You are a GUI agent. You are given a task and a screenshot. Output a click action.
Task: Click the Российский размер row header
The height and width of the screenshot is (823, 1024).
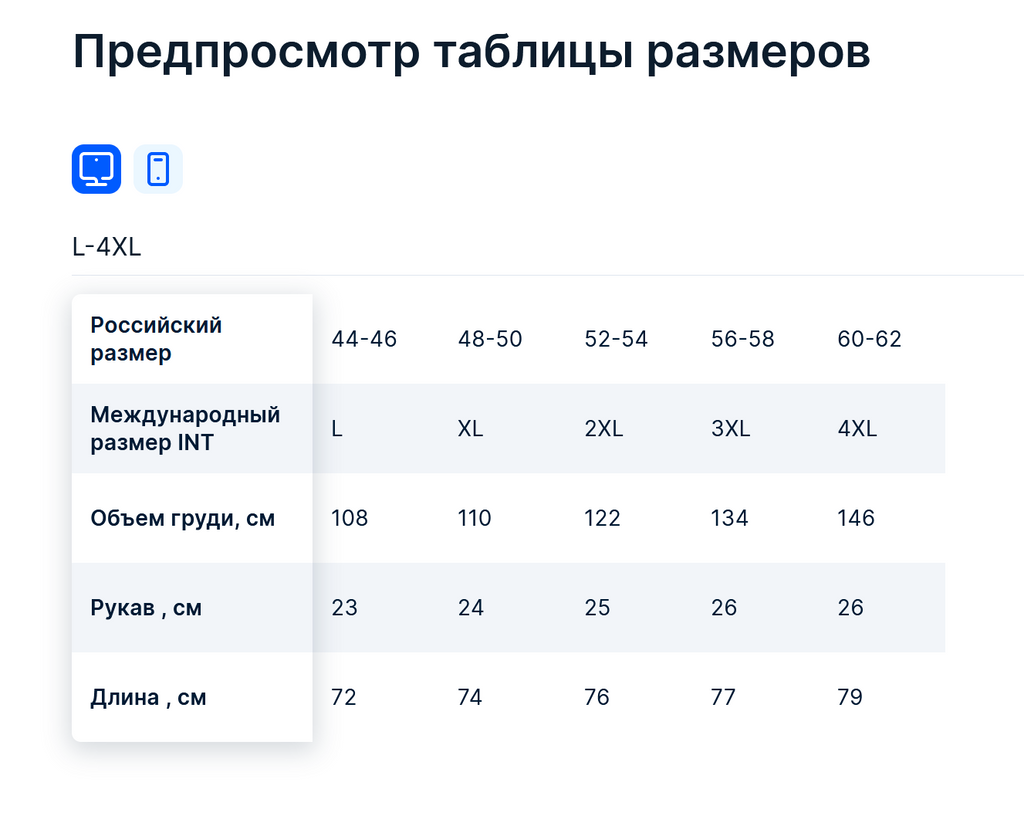point(156,339)
